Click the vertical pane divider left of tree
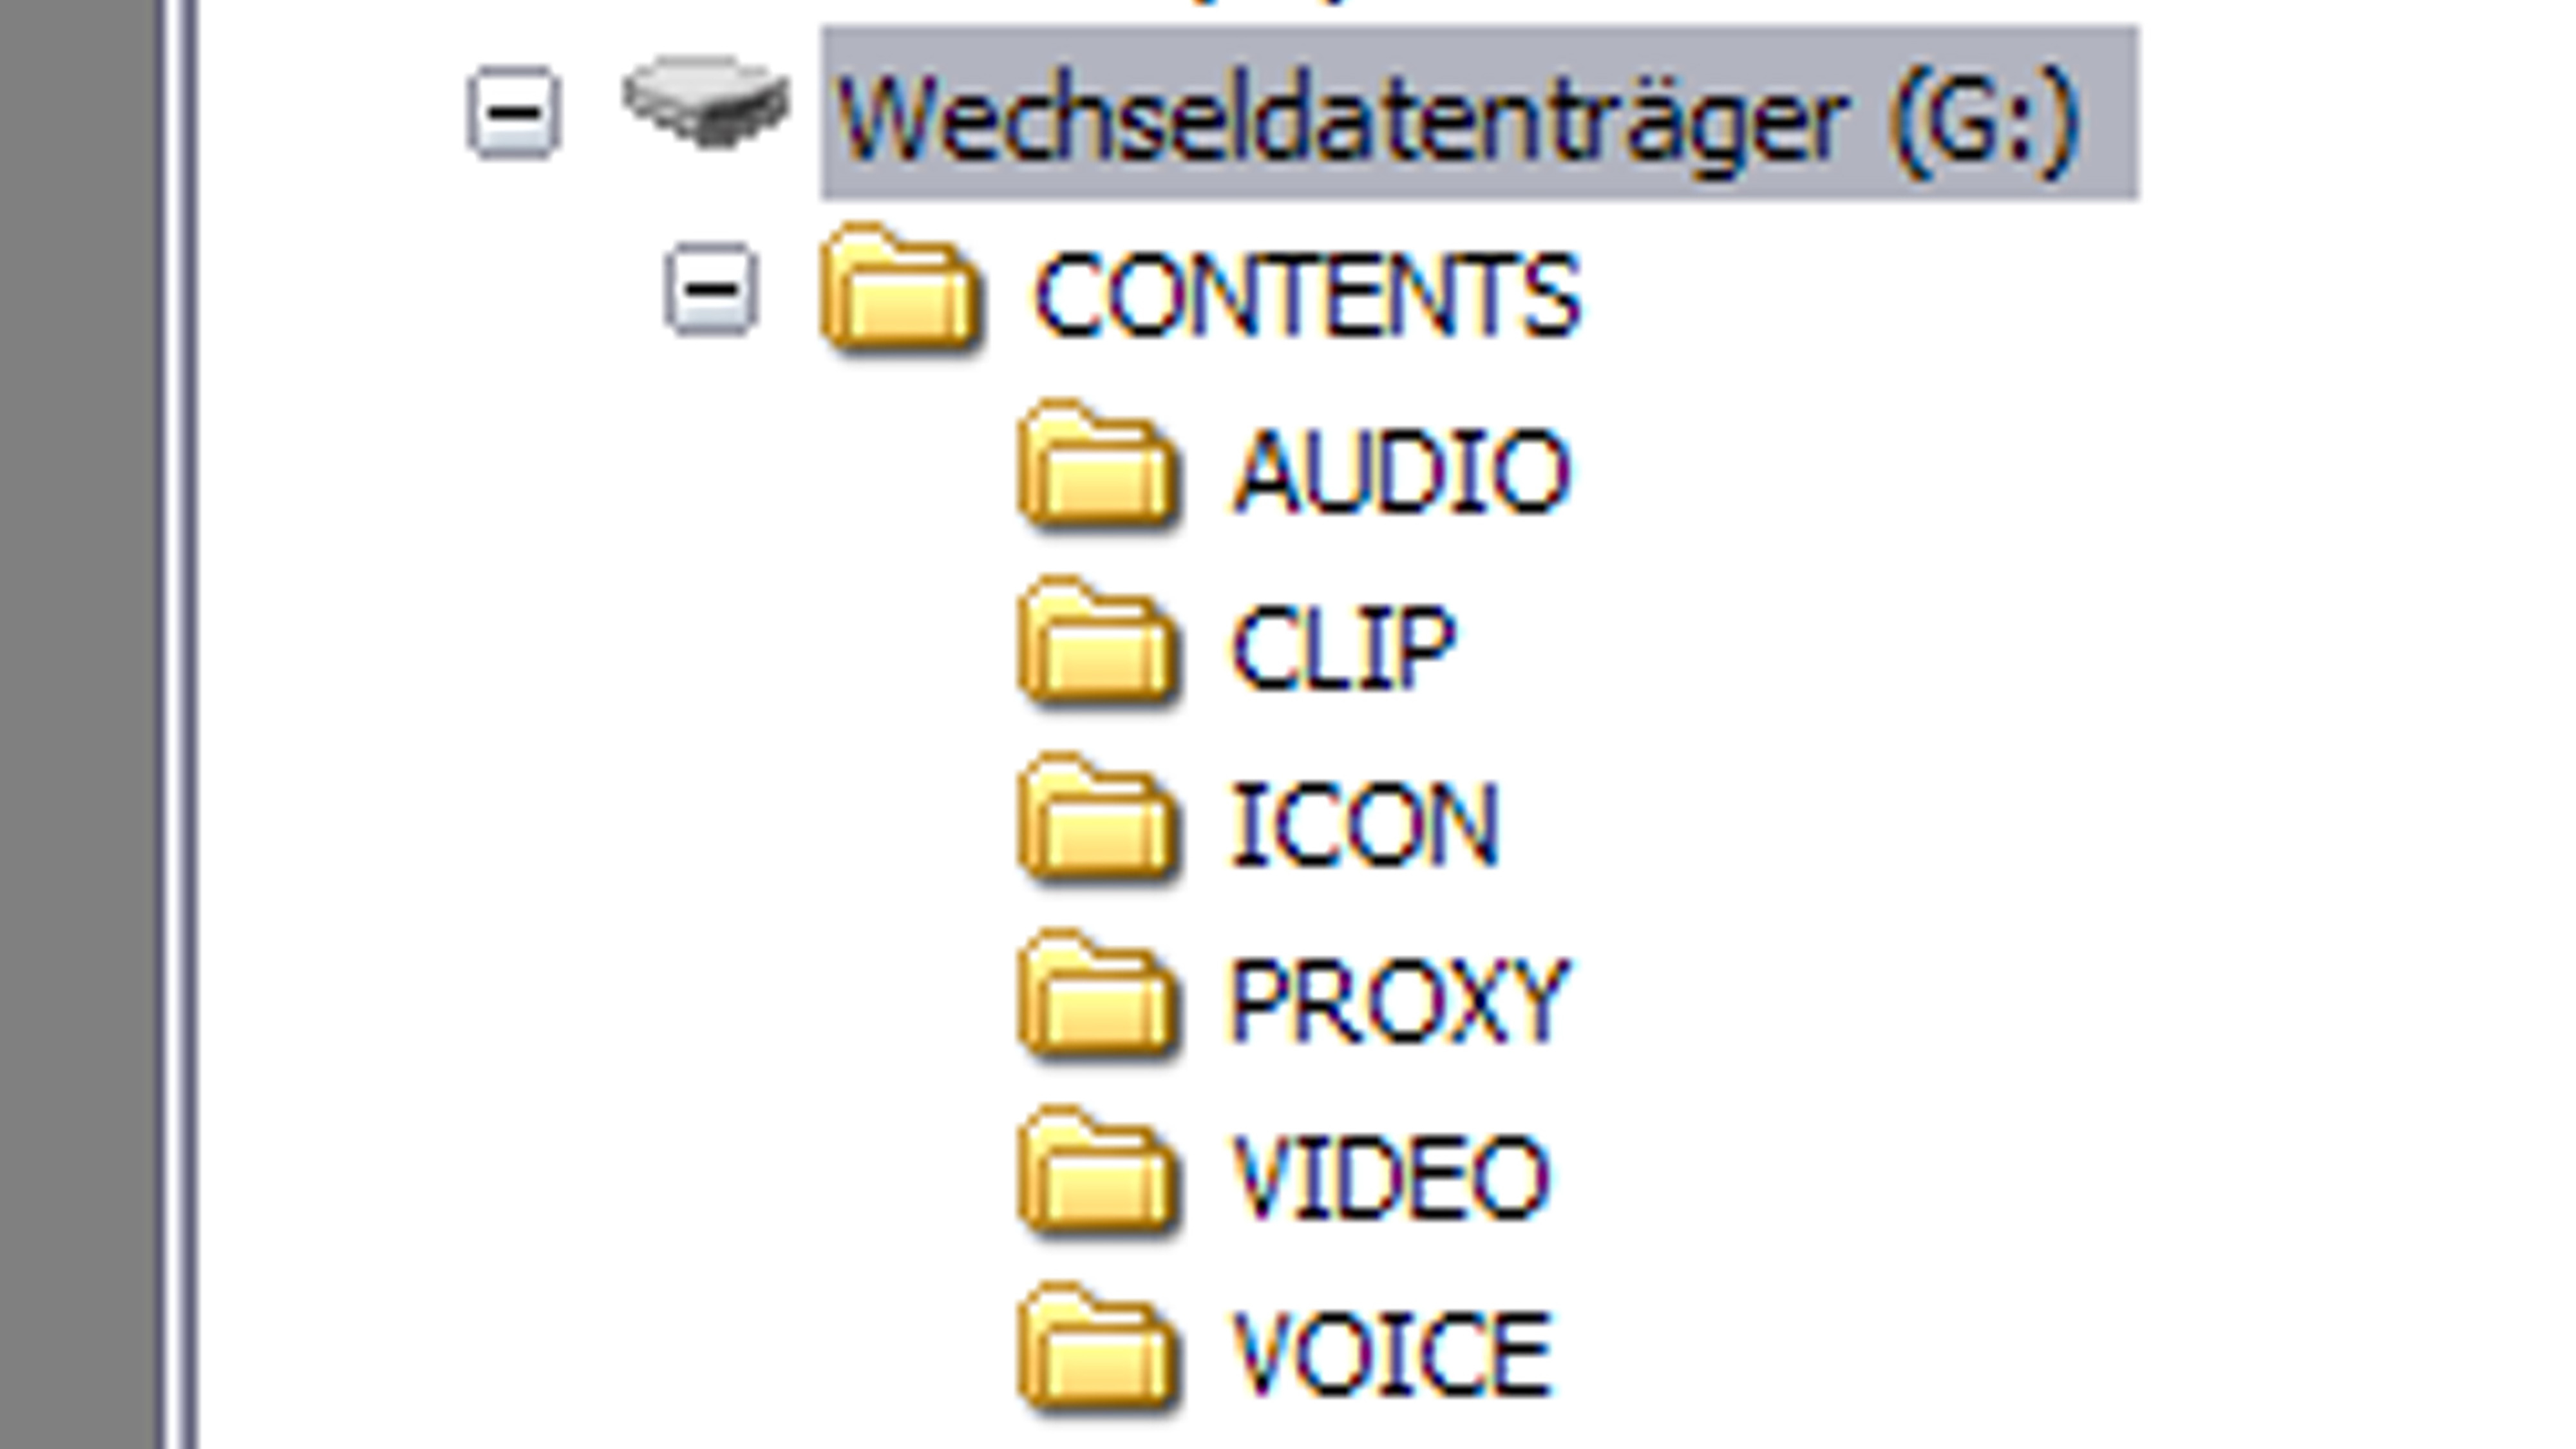This screenshot has height=1449, width=2576. coord(181,724)
